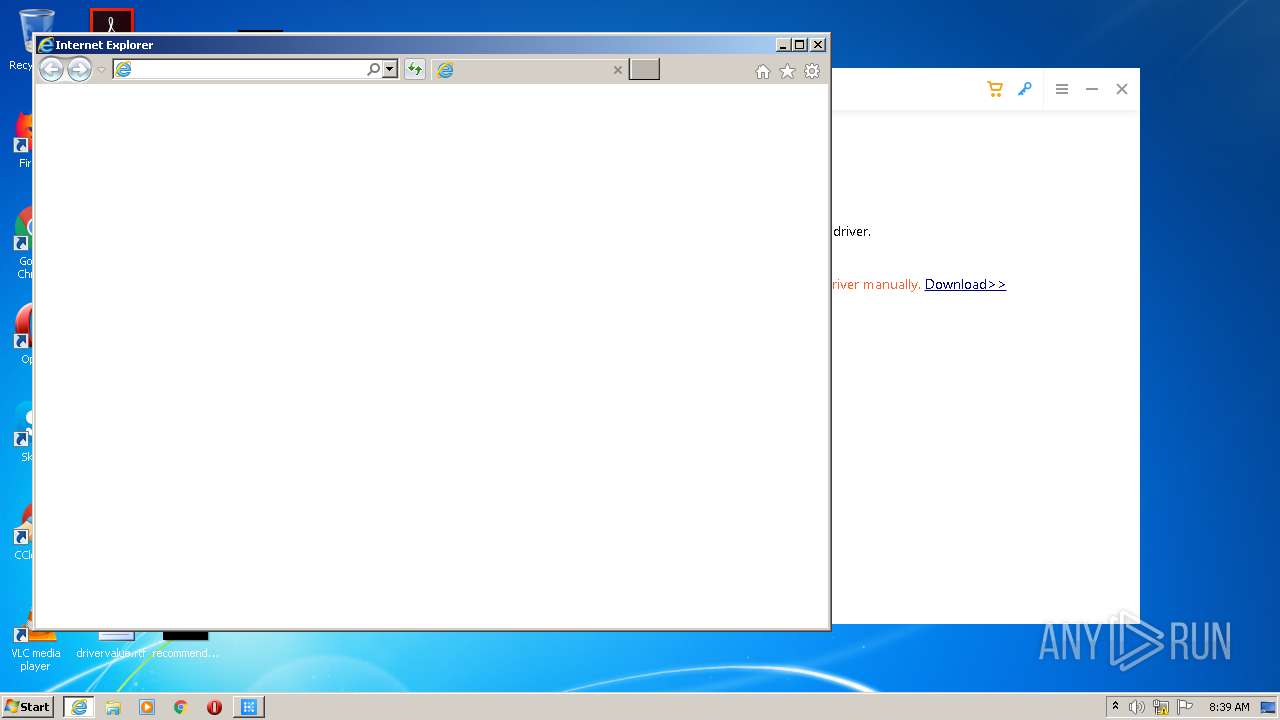Viewport: 1280px width, 720px height.
Task: Select the blank Internet Explorer tab
Action: point(530,70)
